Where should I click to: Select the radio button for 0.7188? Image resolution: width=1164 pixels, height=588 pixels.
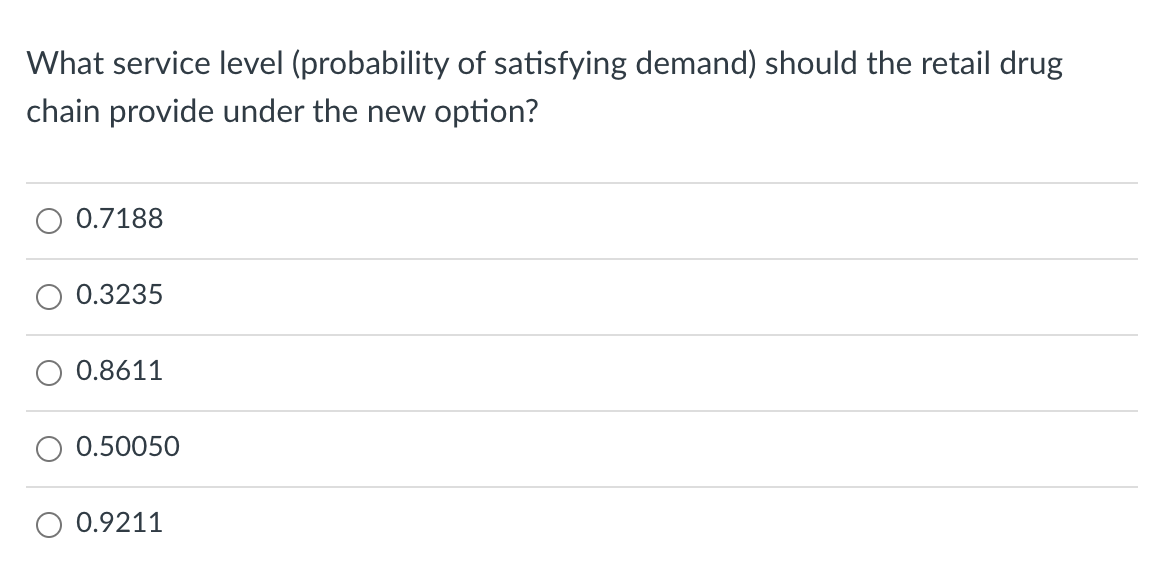pyautogui.click(x=50, y=220)
